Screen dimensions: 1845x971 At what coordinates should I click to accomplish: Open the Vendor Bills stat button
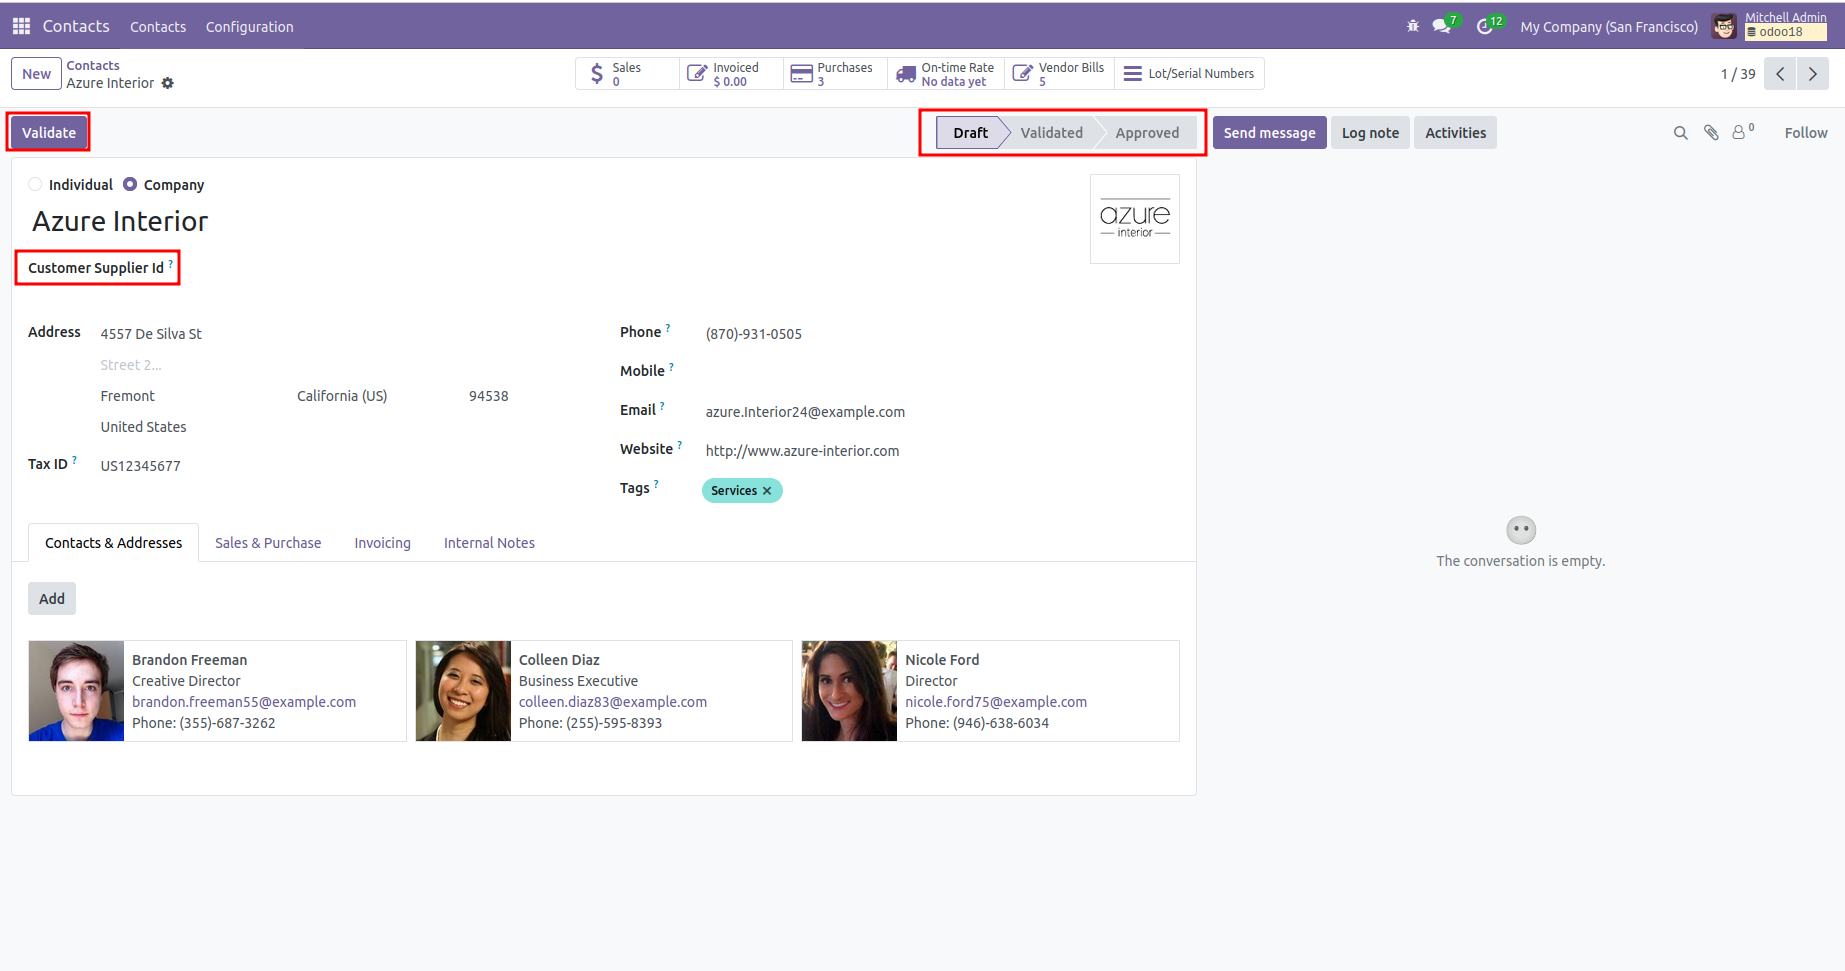click(x=1059, y=74)
